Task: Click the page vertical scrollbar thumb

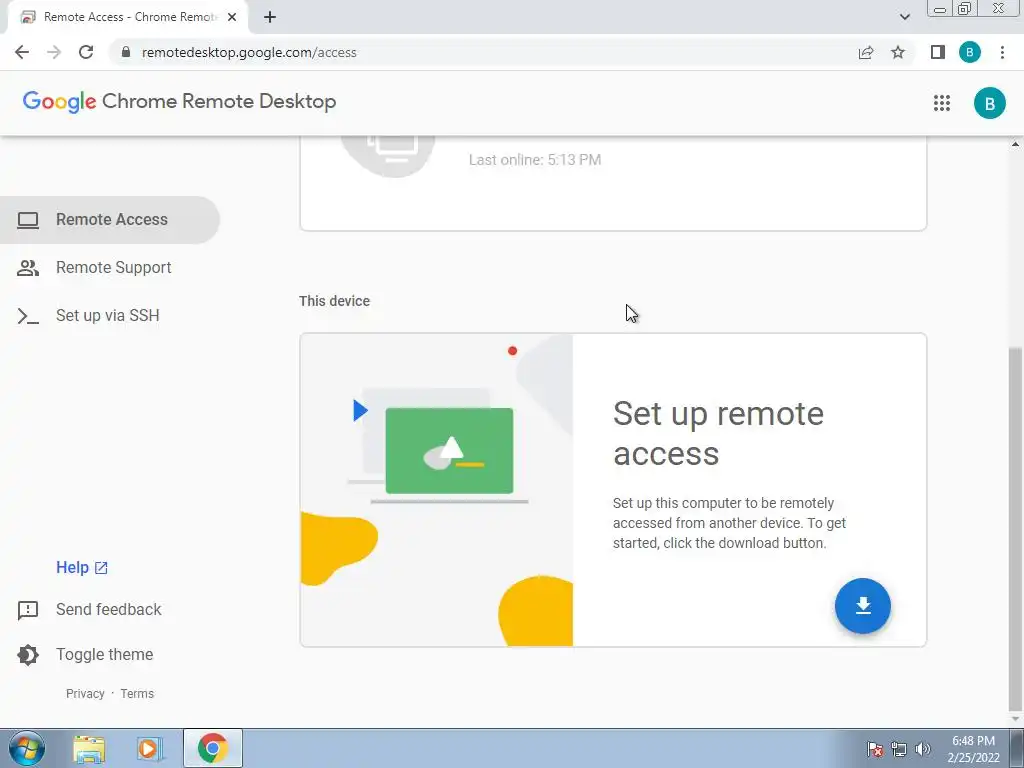Action: coord(1015,529)
